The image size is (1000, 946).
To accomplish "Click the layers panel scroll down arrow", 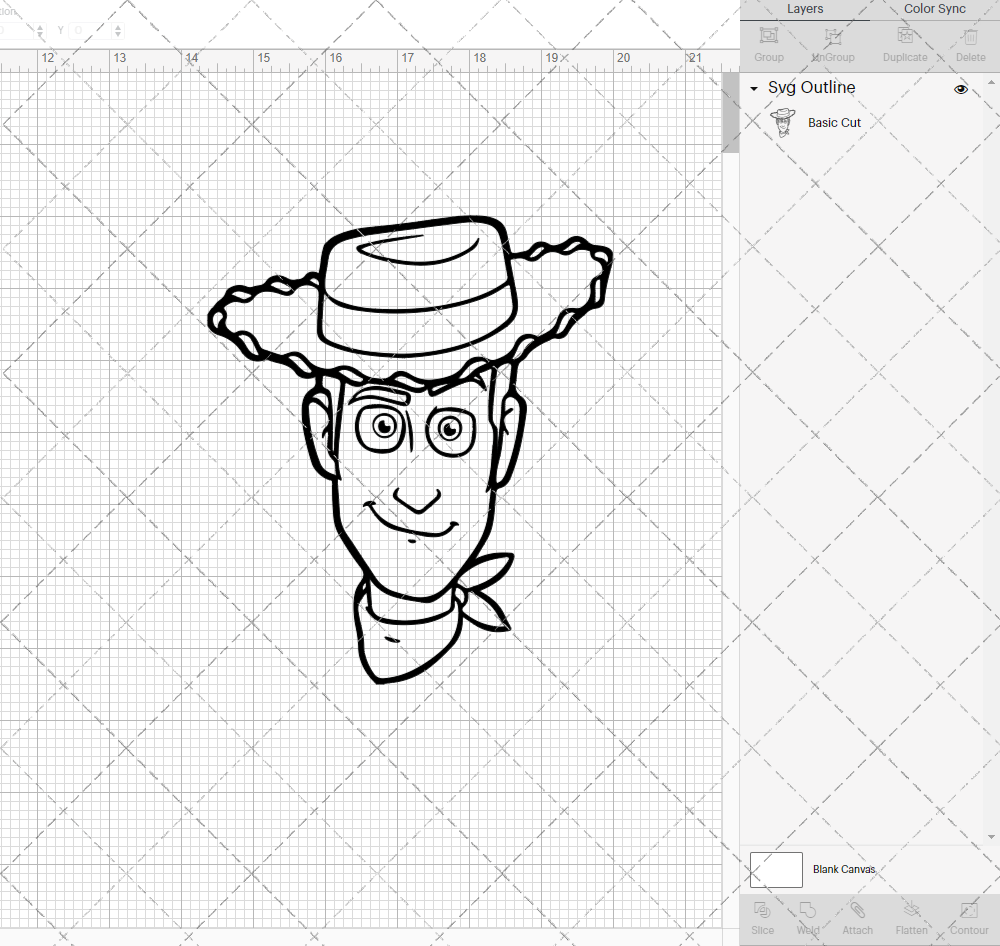I will (990, 837).
